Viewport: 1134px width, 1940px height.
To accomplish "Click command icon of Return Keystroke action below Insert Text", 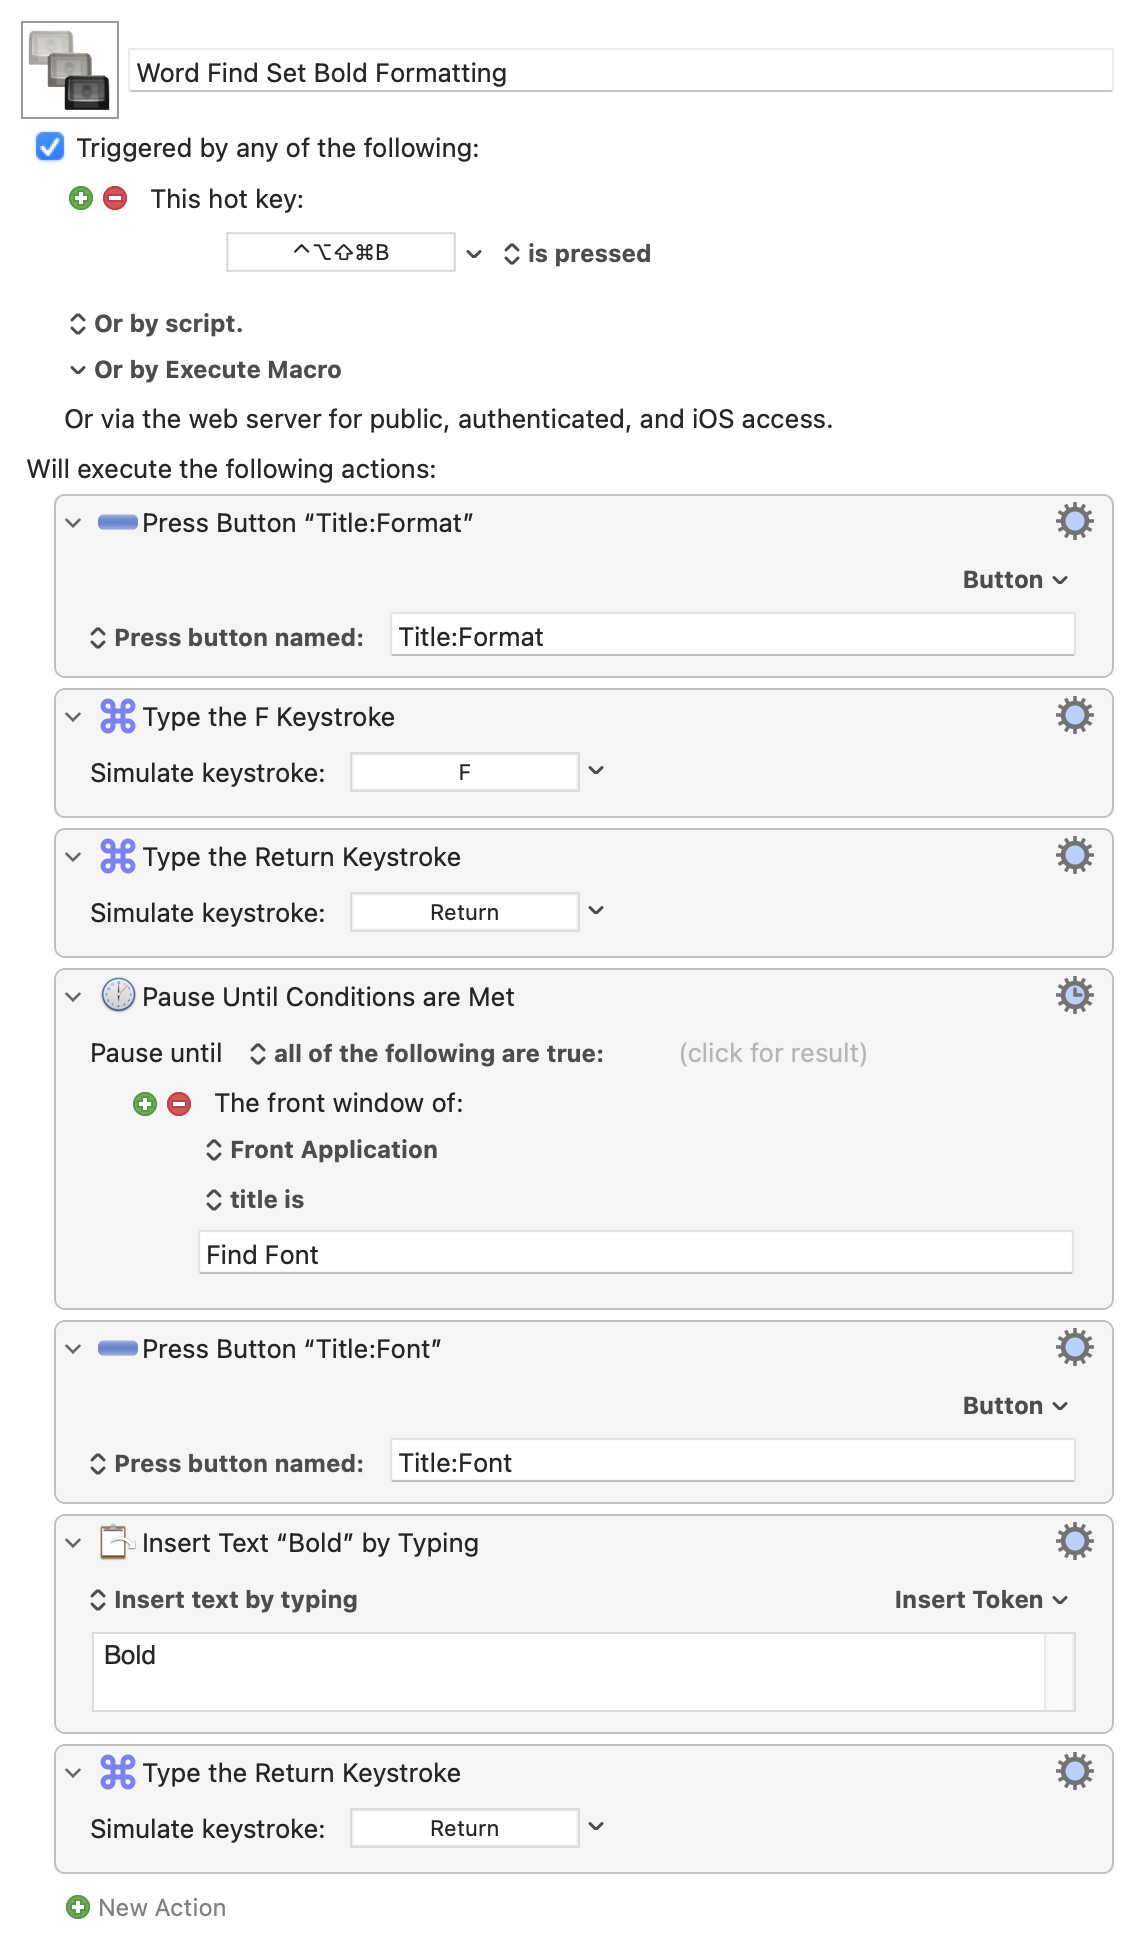I will click(x=118, y=1772).
